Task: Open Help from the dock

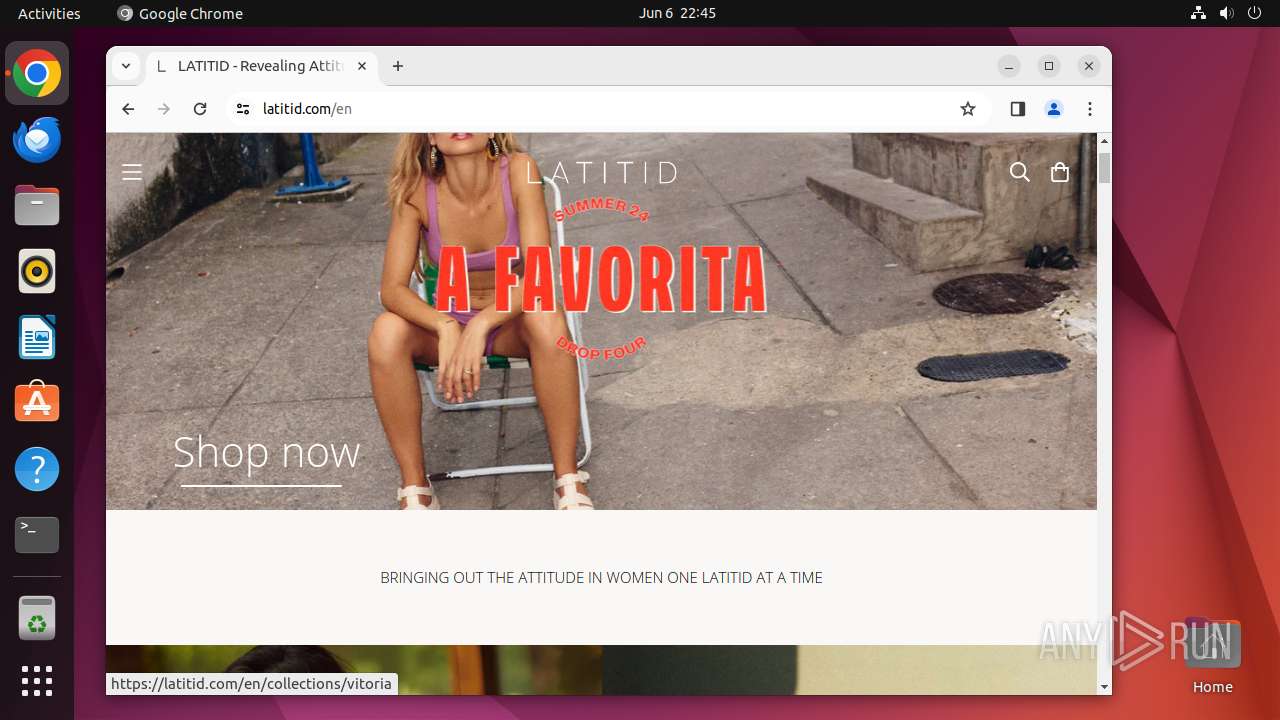Action: click(37, 469)
